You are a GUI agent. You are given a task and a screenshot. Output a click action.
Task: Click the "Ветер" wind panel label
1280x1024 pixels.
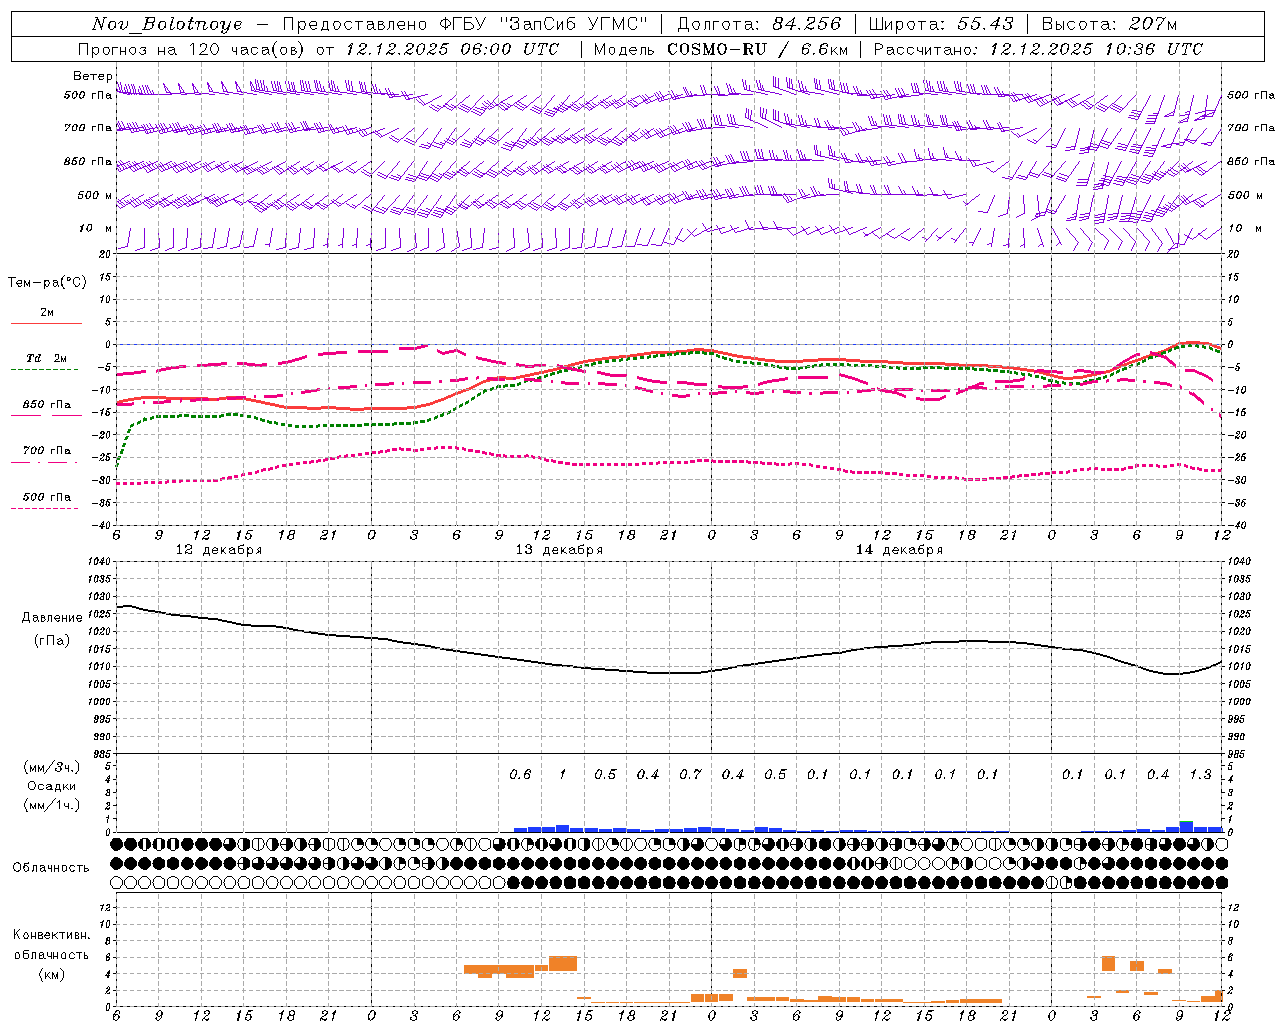92,76
